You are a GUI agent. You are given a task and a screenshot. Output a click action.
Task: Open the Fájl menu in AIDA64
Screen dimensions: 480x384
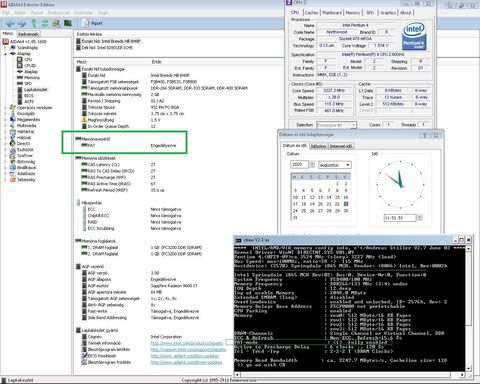tap(6, 13)
